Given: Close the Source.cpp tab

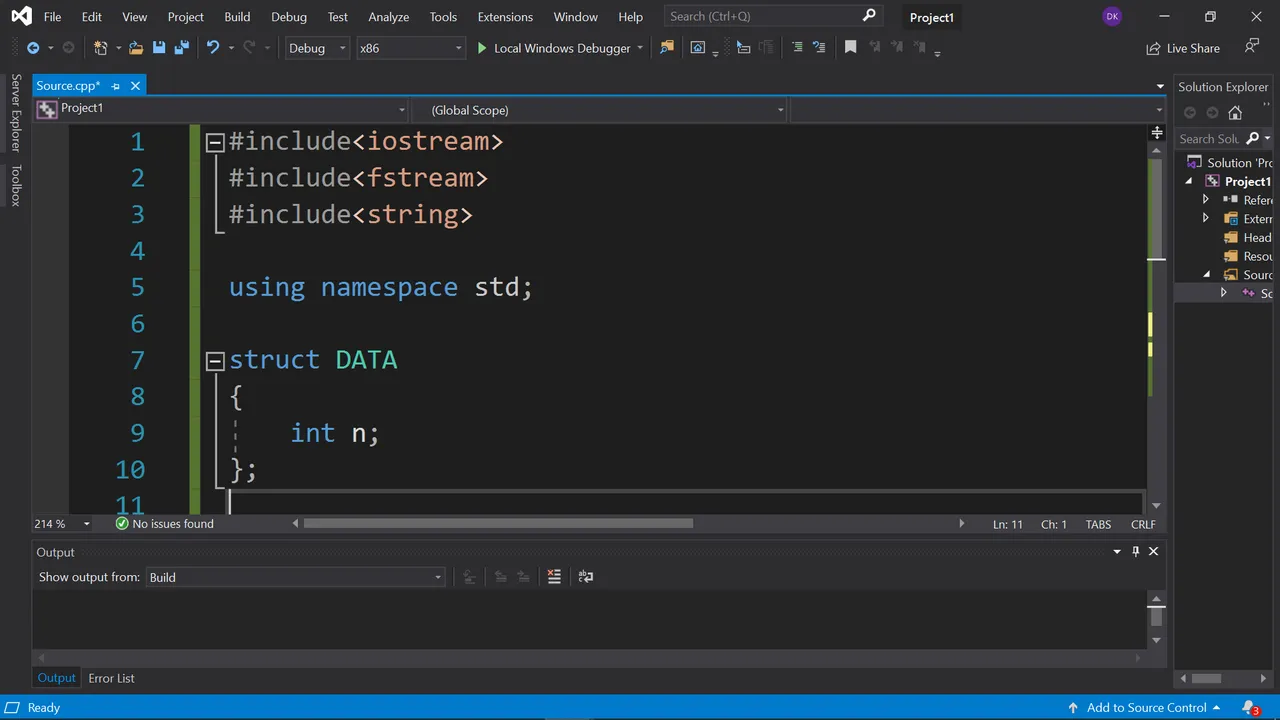Looking at the screenshot, I should 135,86.
